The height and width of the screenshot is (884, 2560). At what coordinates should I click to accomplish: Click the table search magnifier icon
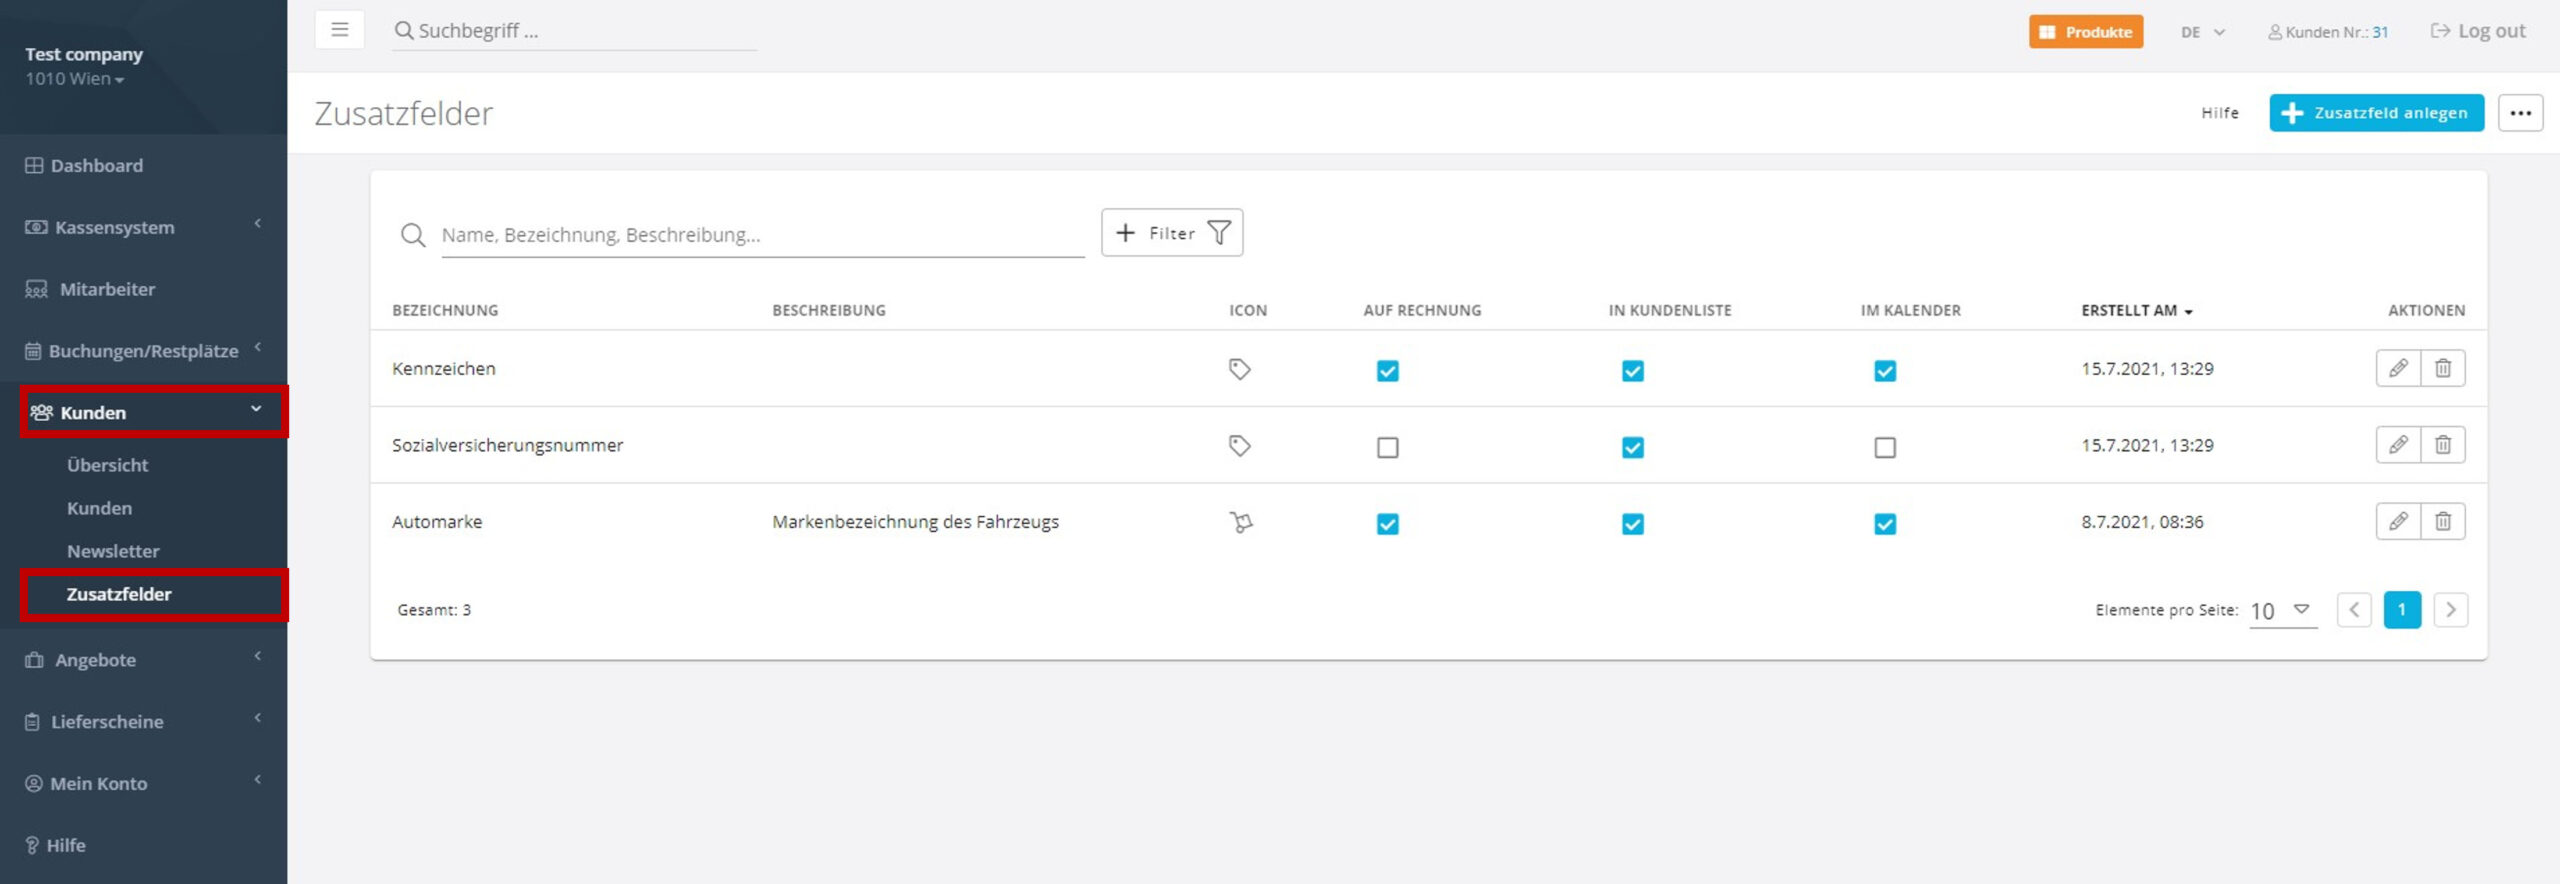pyautogui.click(x=413, y=235)
